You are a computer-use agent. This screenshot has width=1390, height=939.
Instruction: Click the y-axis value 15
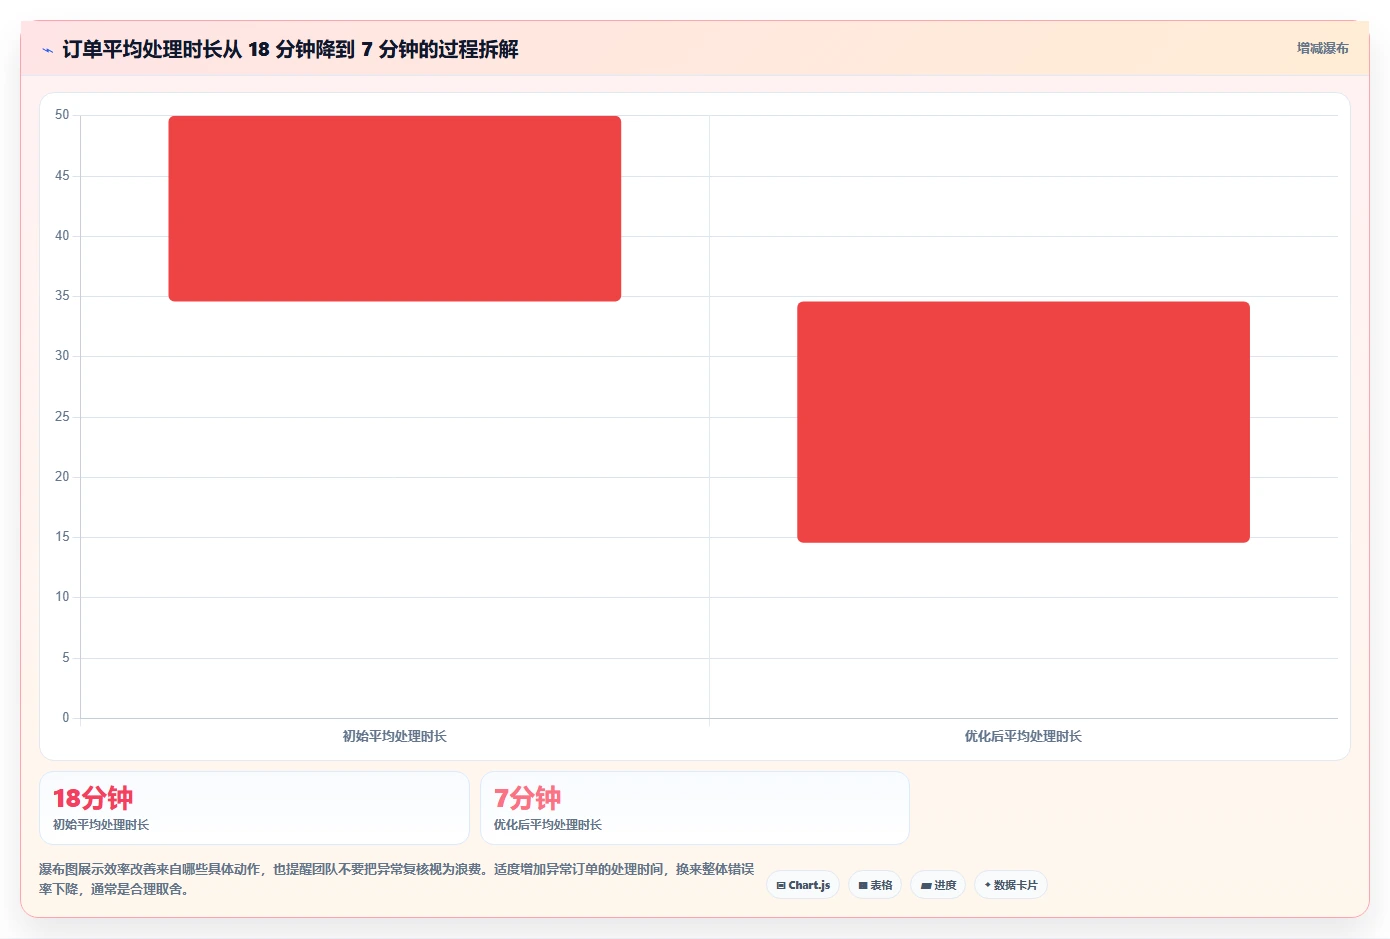[62, 537]
